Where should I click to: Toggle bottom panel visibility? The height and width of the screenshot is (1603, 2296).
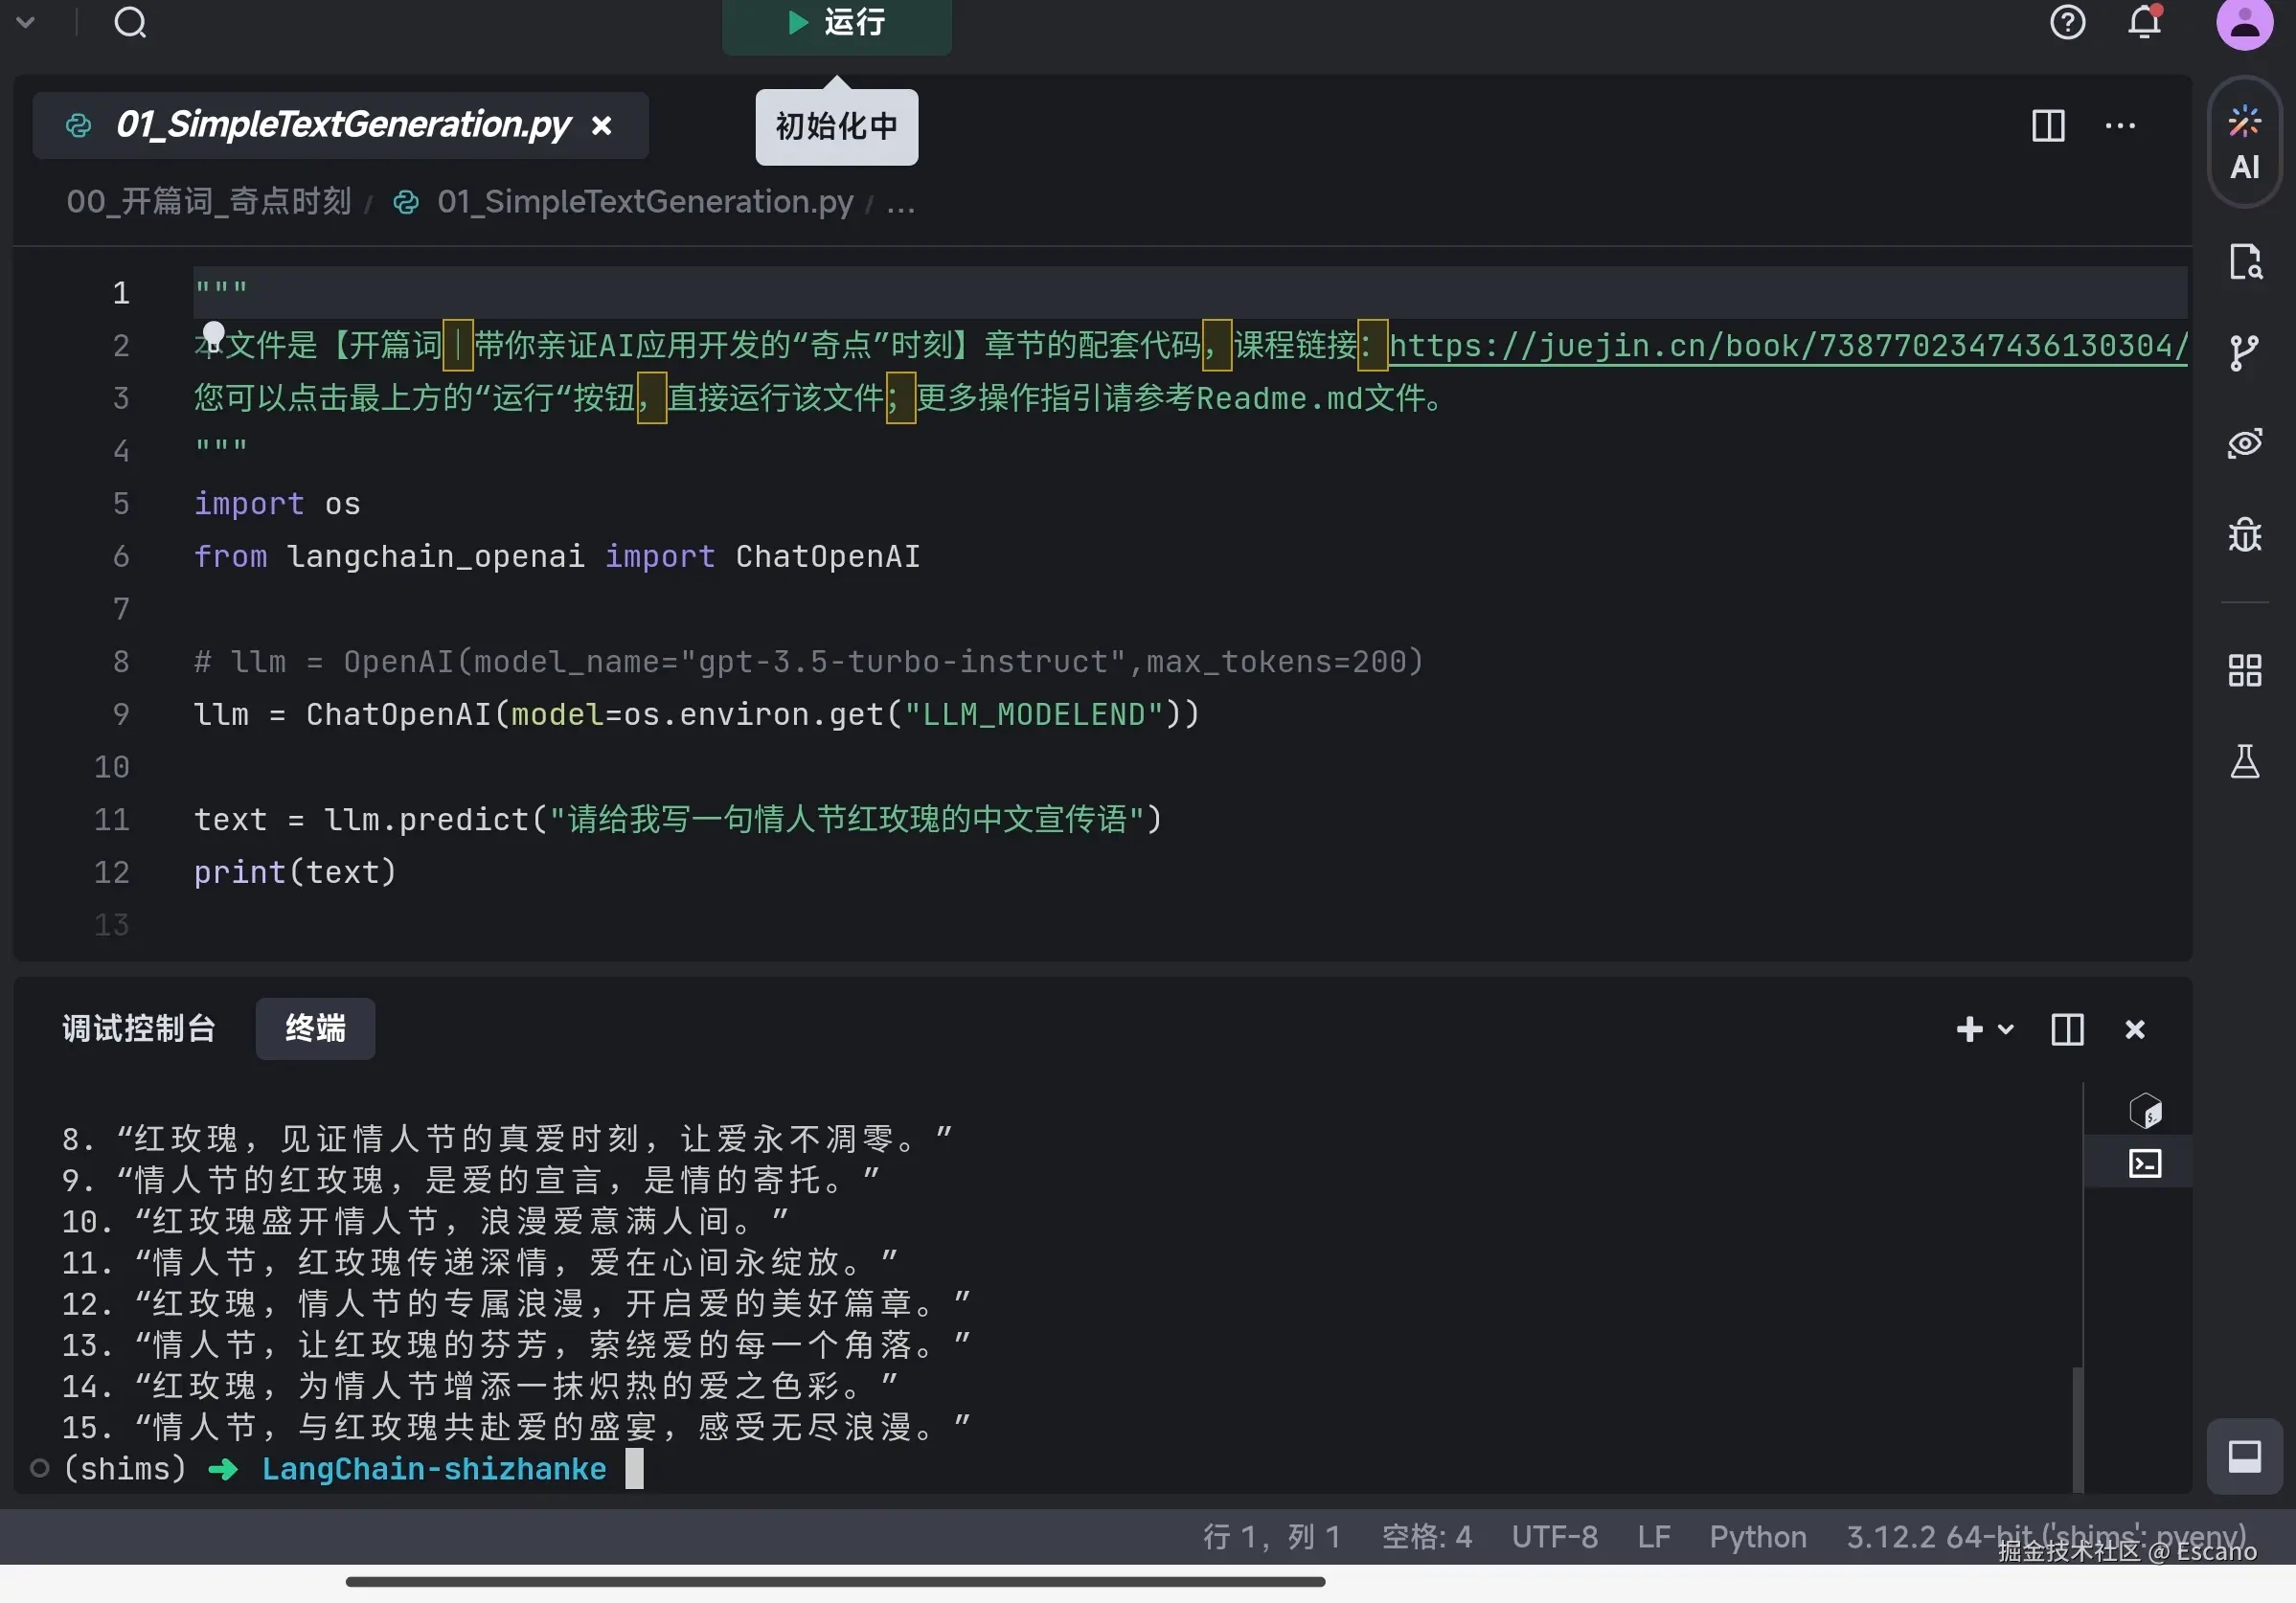point(2245,1456)
